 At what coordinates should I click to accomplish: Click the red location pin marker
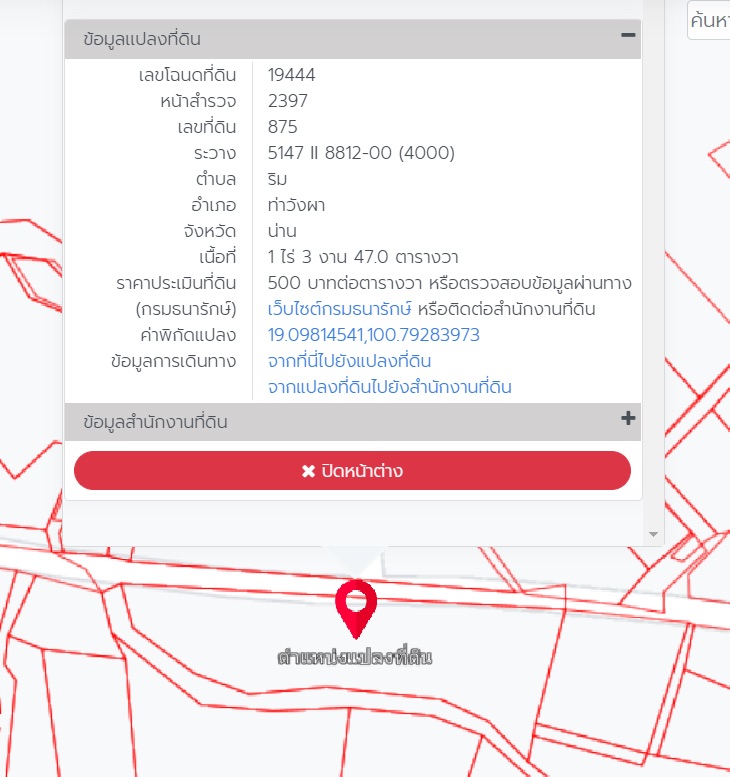click(x=356, y=609)
